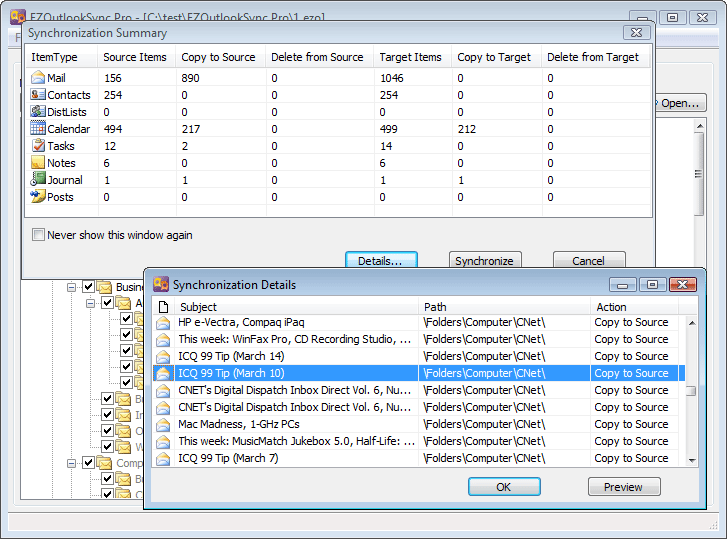This screenshot has height=539, width=727.
Task: Click Mail Target Items value 1046
Action: (392, 78)
